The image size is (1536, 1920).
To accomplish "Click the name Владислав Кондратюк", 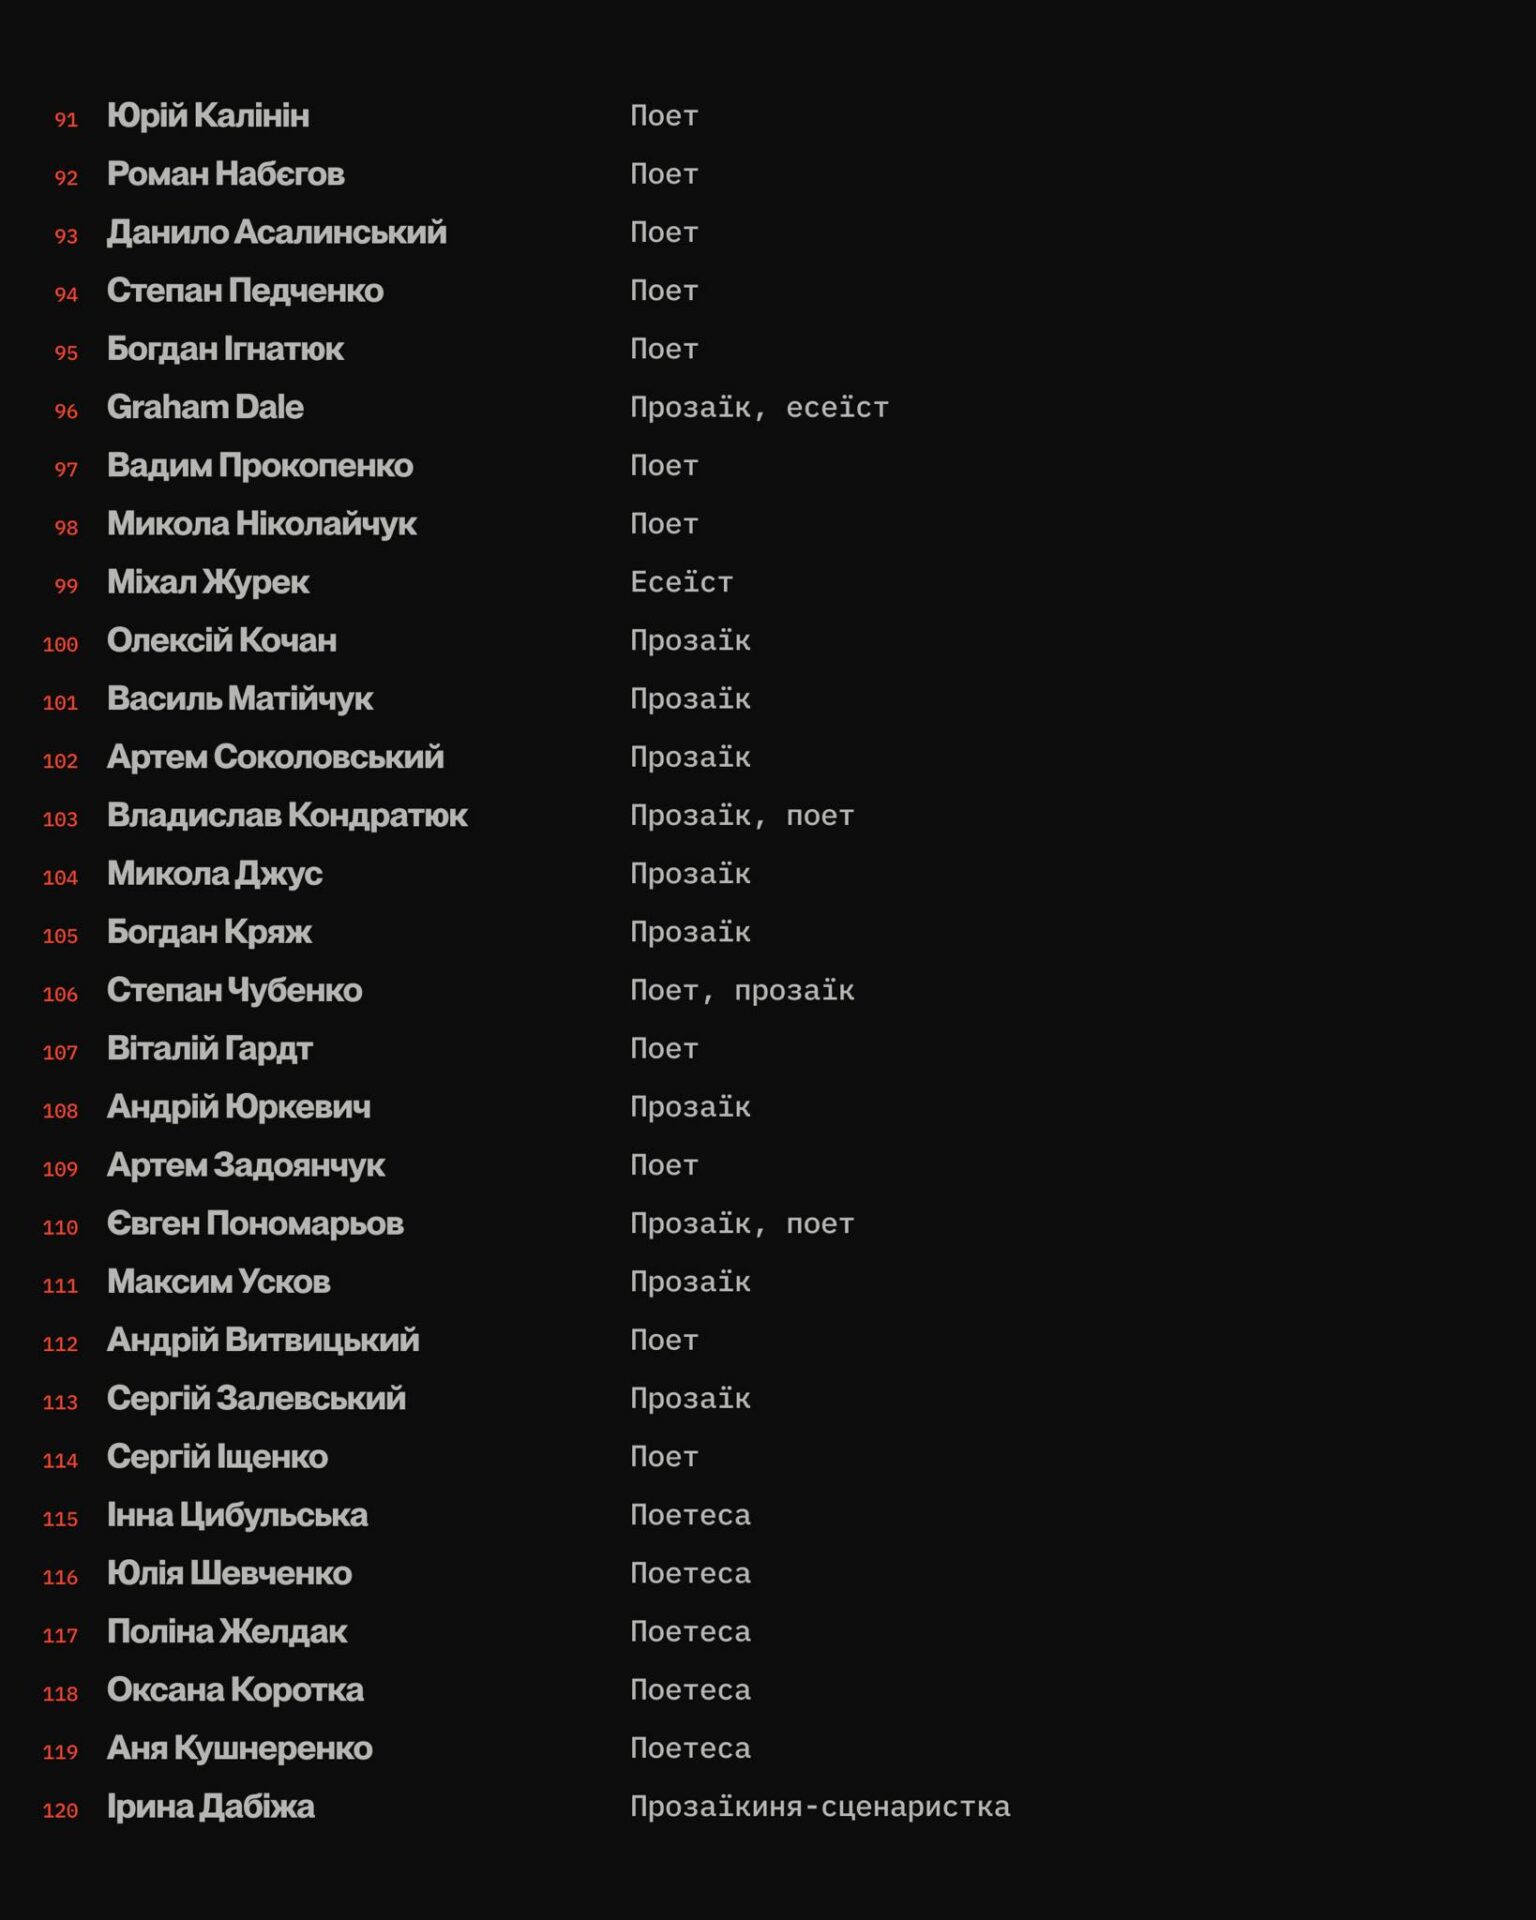I will coord(287,815).
